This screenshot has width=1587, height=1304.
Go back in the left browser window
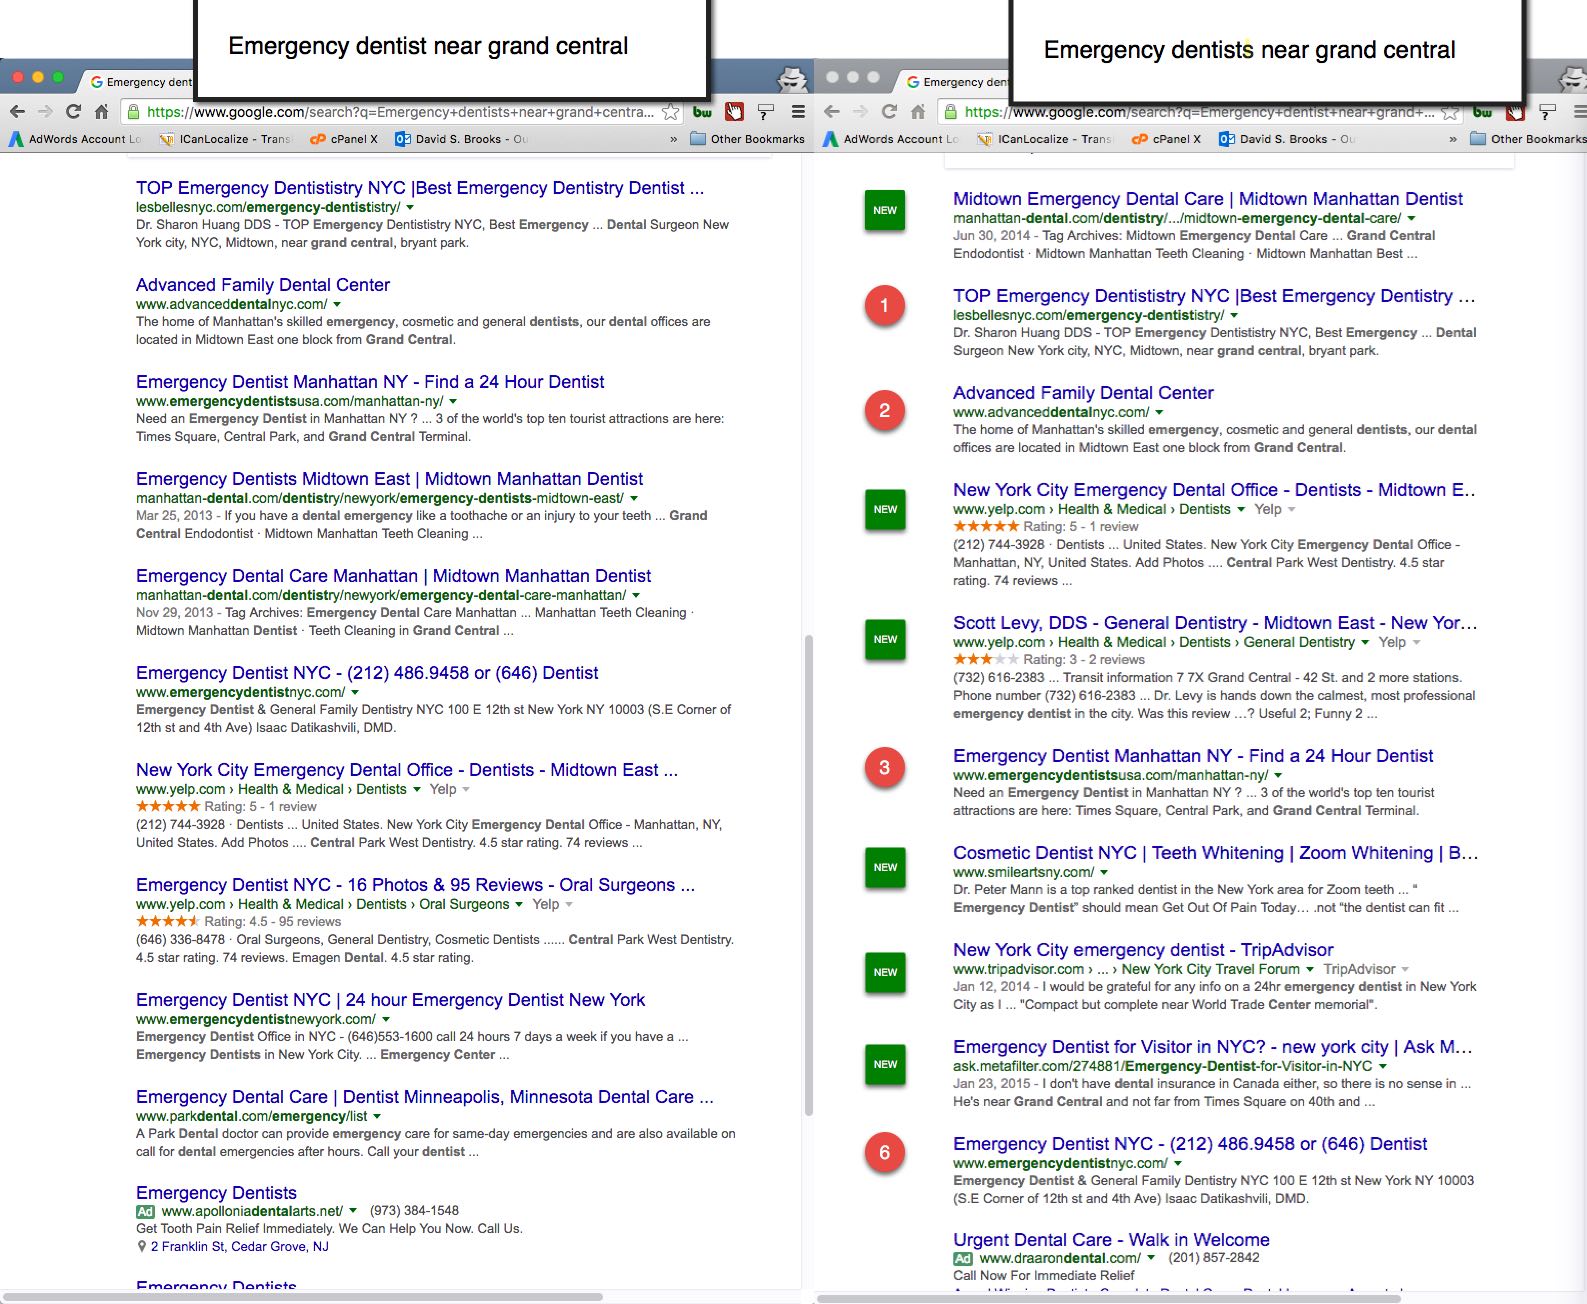coord(18,112)
